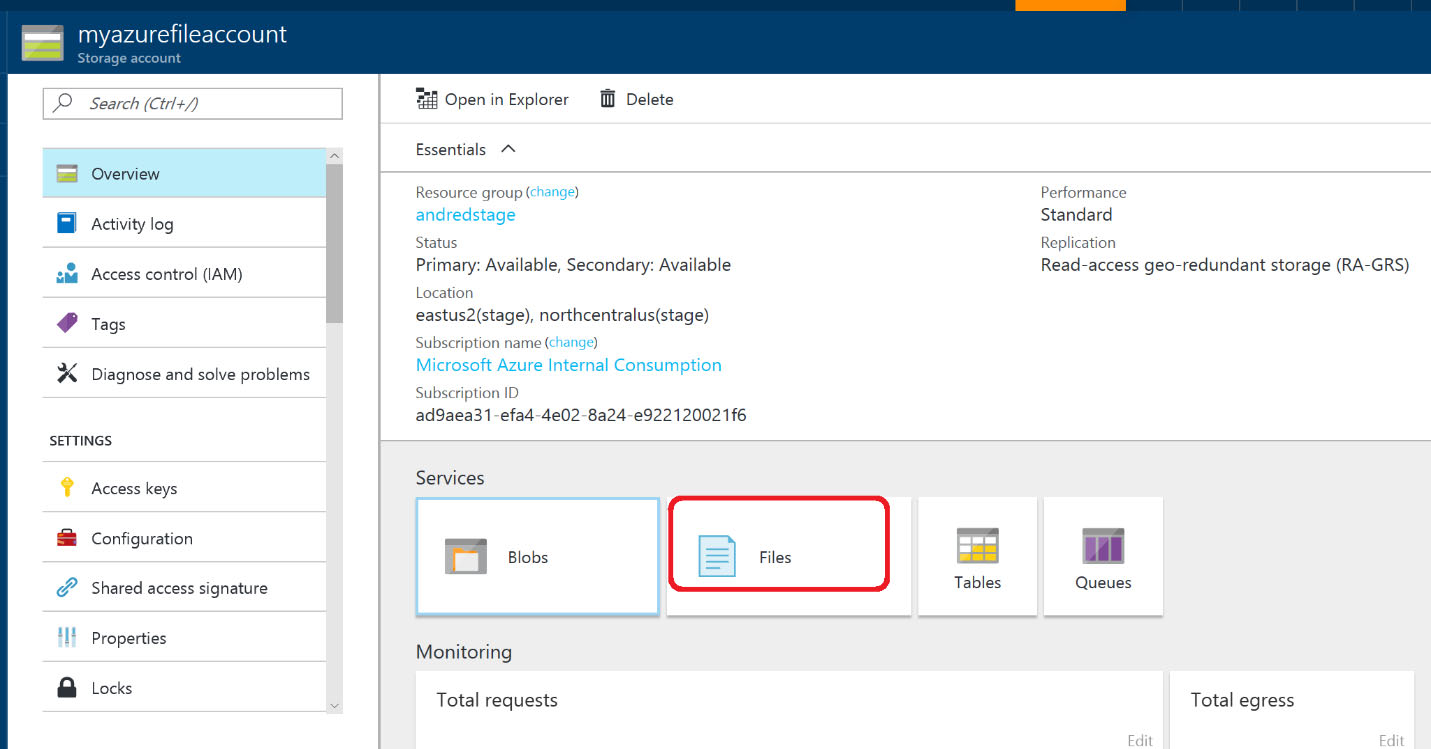Click the Access keys key icon
The height and width of the screenshot is (749, 1431).
67,488
